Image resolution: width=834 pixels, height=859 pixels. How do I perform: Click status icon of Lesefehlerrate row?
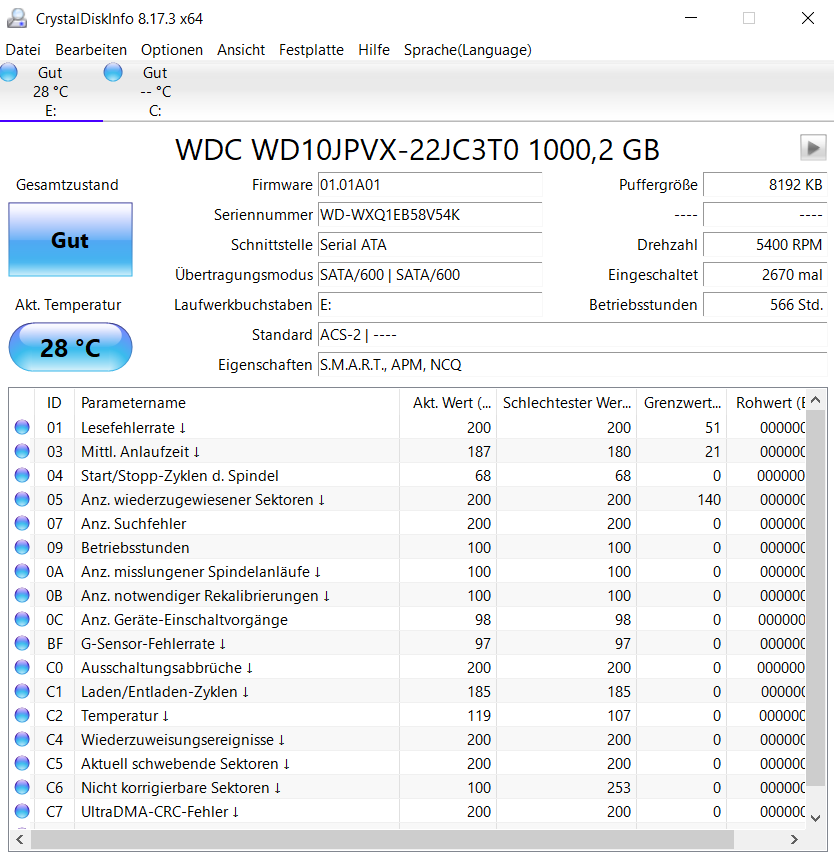click(x=22, y=427)
